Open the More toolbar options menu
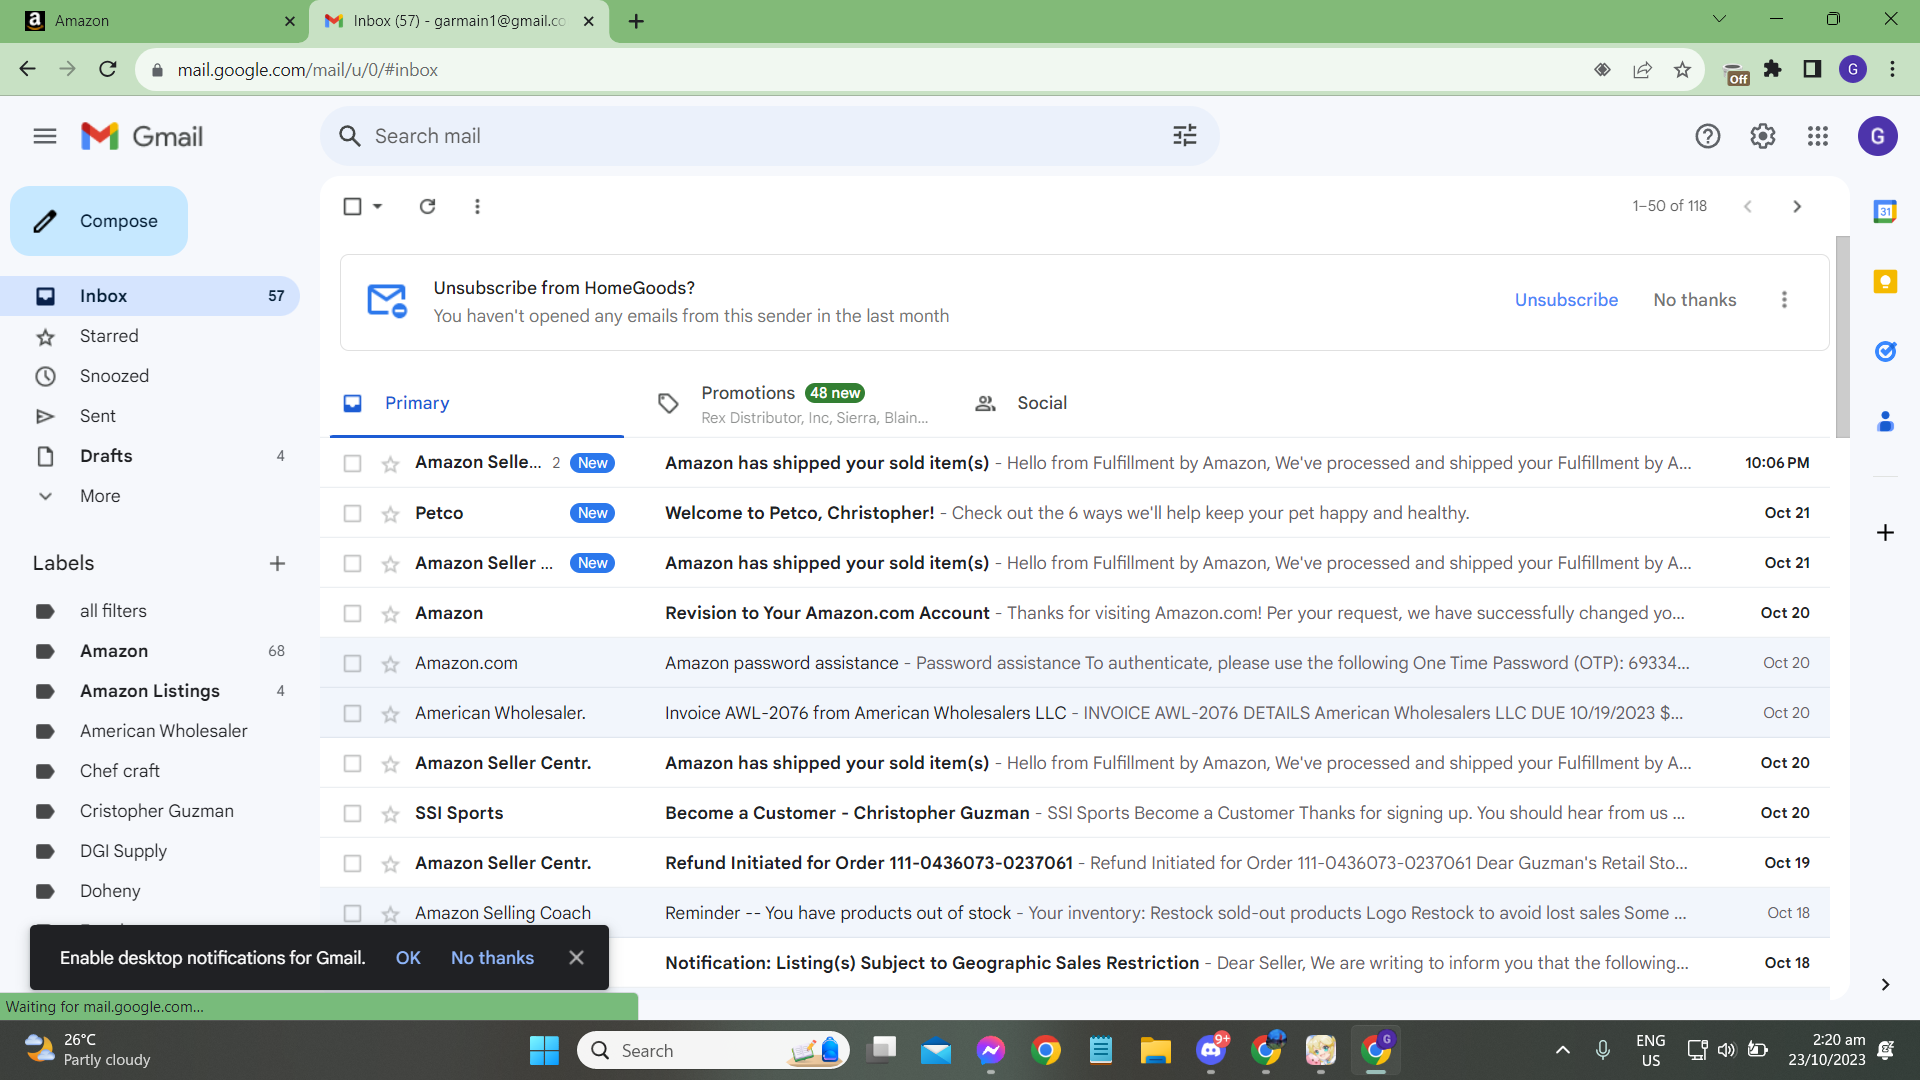Viewport: 1920px width, 1080px height. point(477,206)
